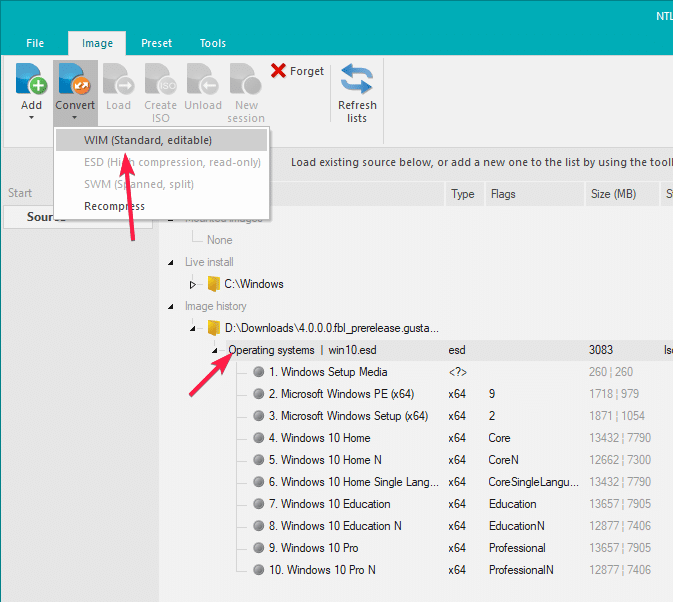Click status dot beside Windows 10 Education N
Image resolution: width=673 pixels, height=602 pixels.
click(x=258, y=526)
